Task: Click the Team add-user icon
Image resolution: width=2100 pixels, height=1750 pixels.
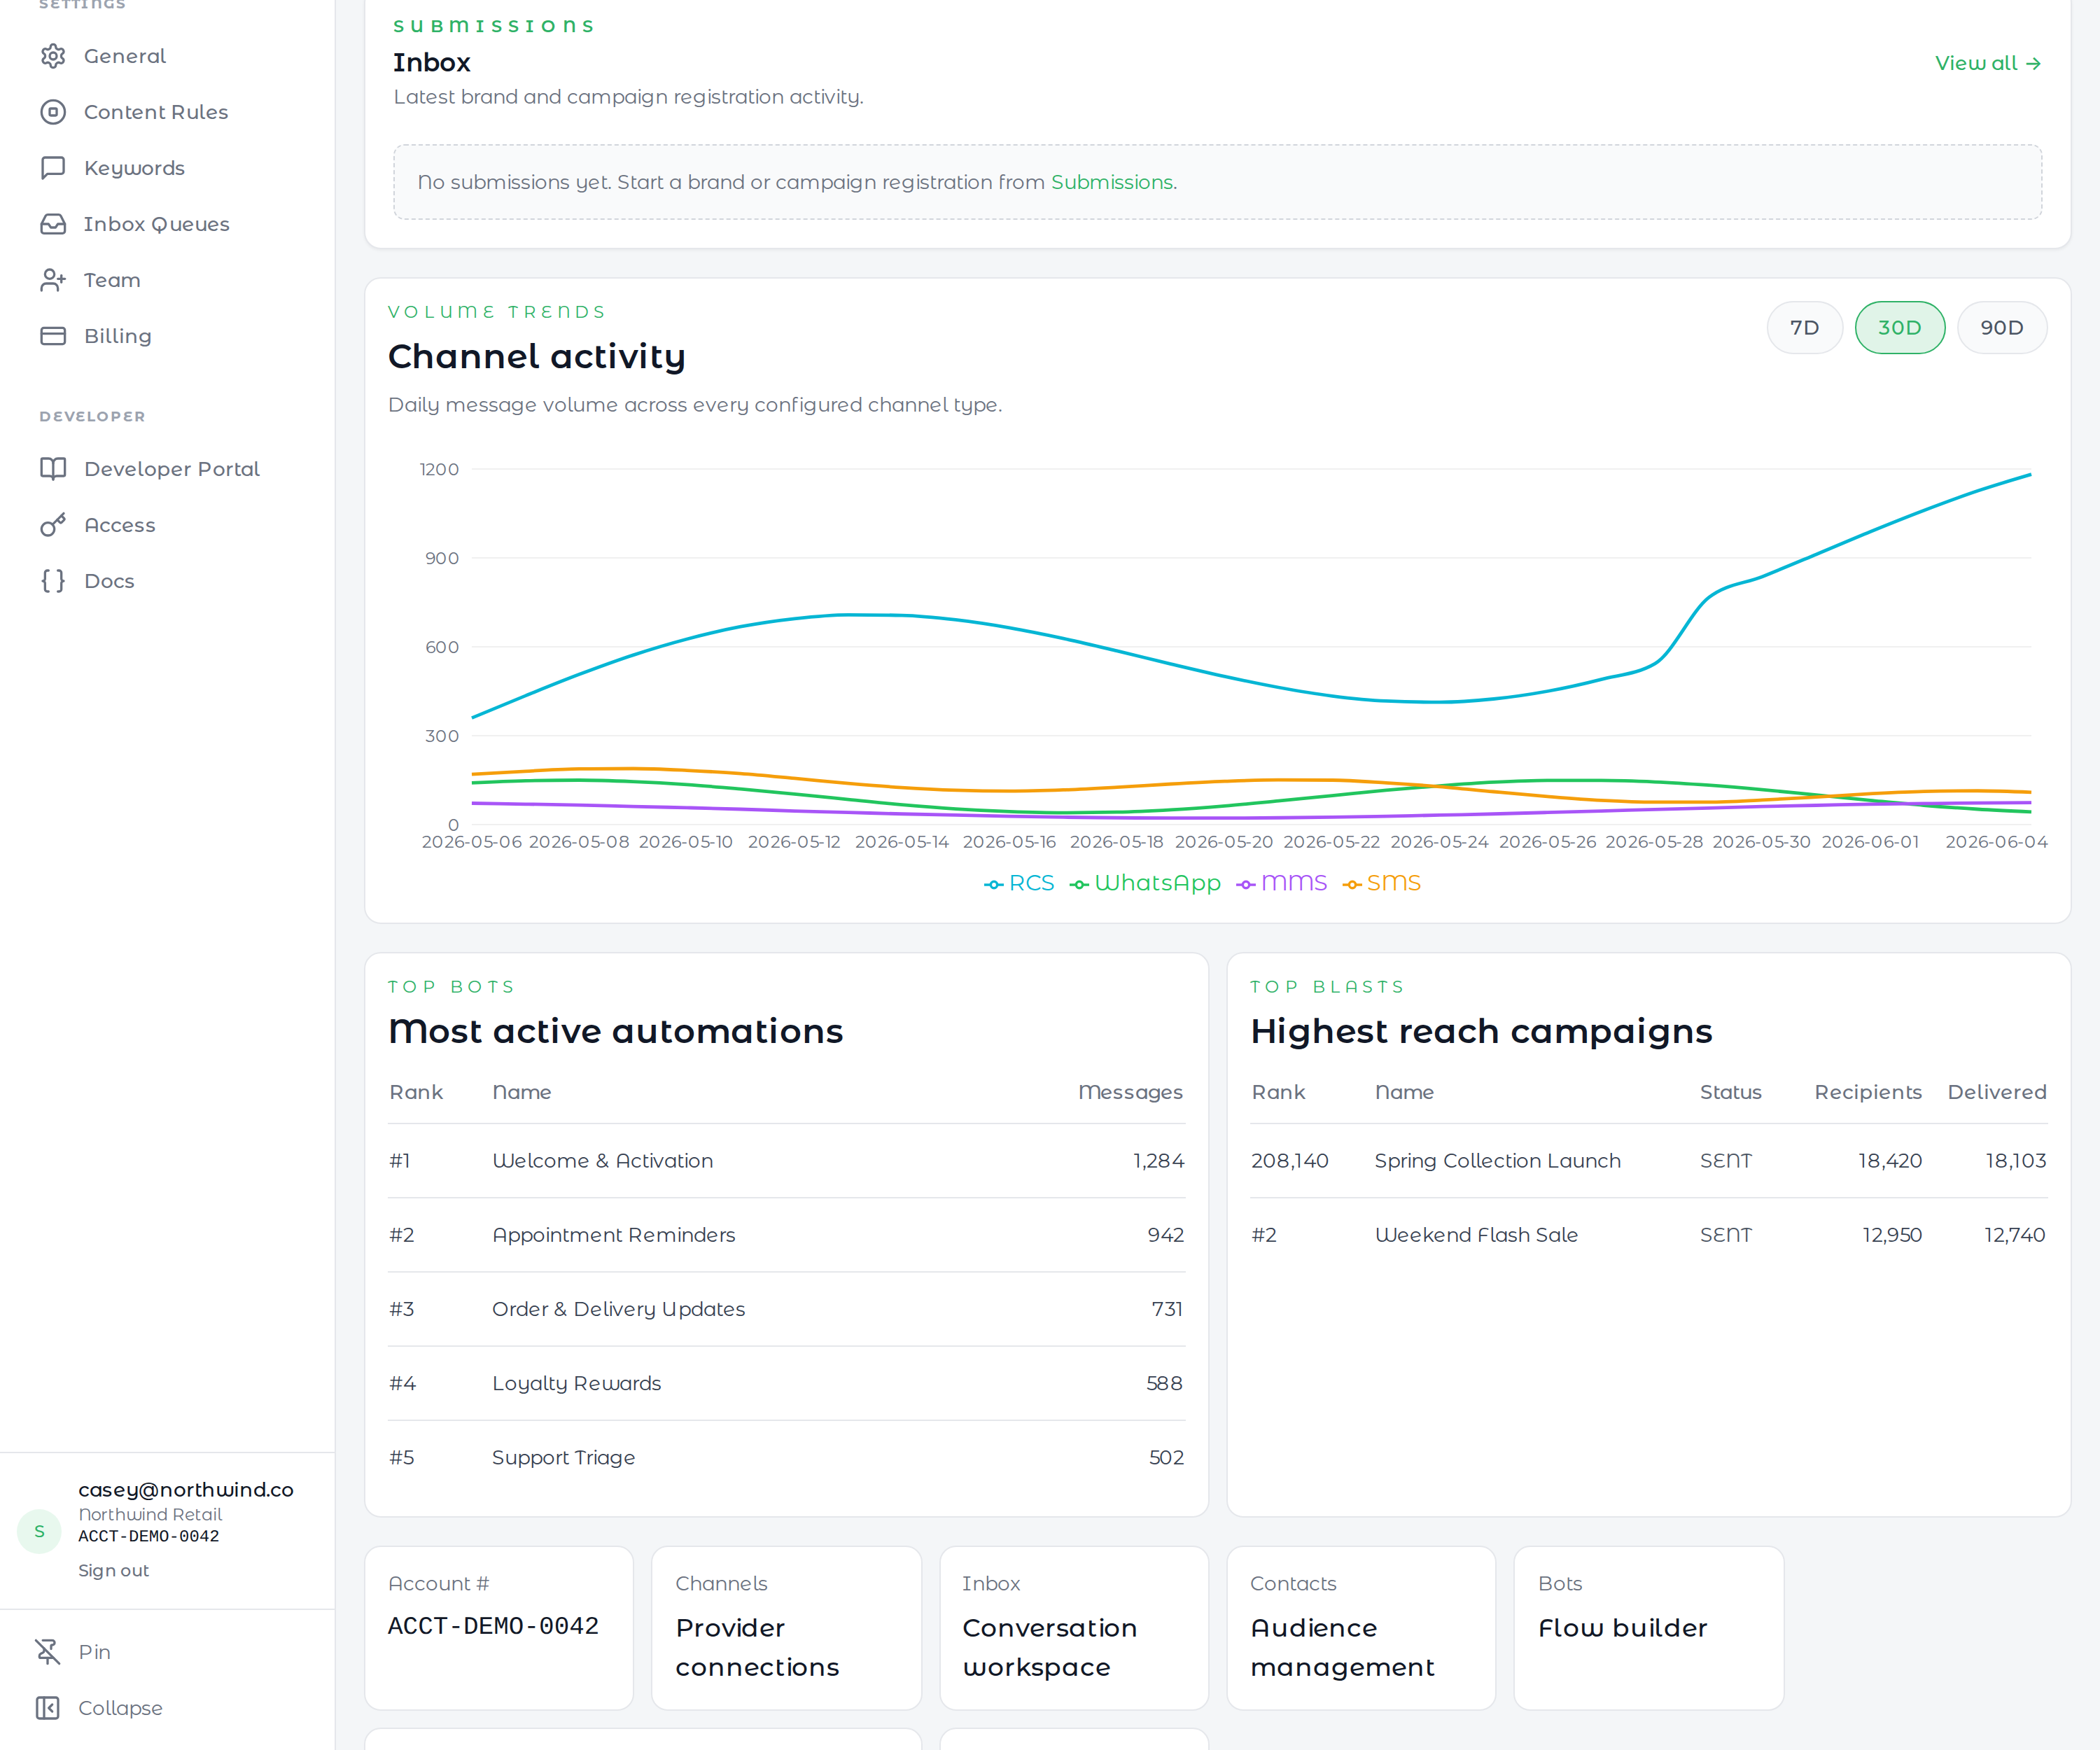Action: pos(53,280)
